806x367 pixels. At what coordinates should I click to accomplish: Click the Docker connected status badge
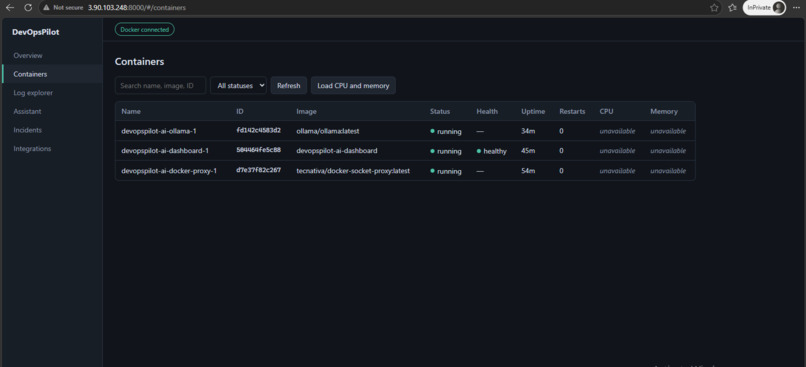(144, 30)
